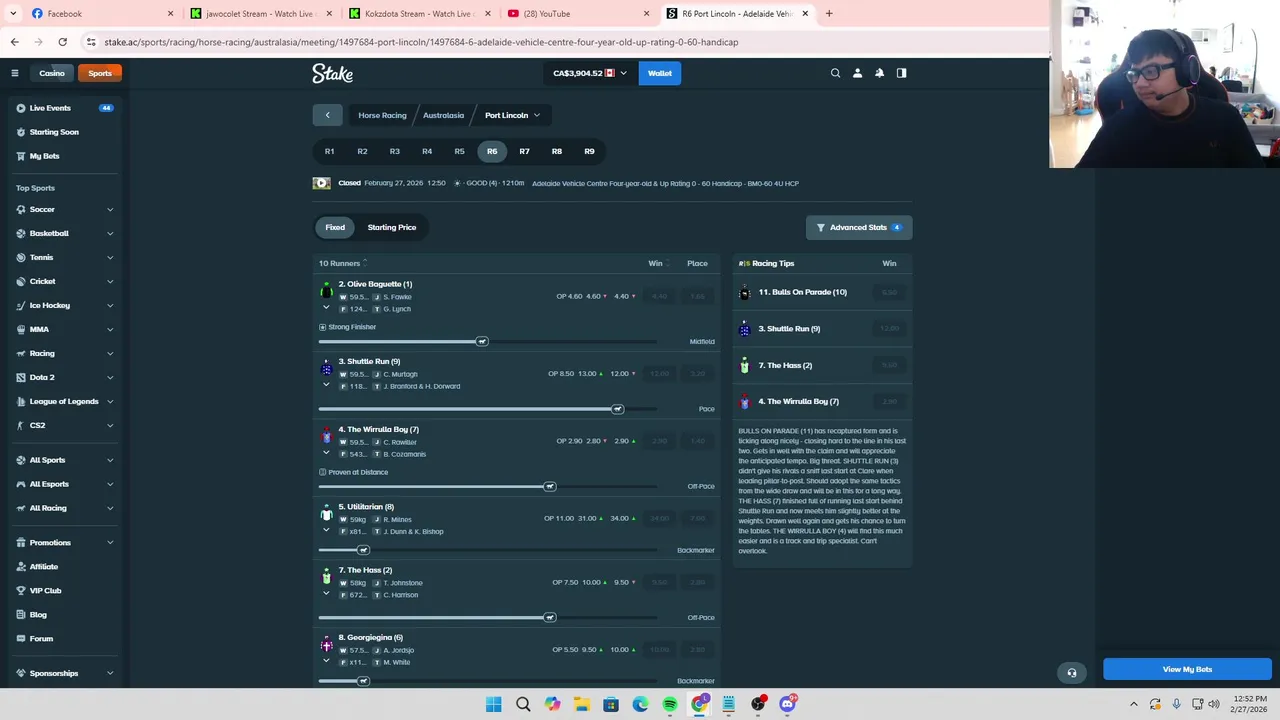Select race tab R9

[x=589, y=151]
